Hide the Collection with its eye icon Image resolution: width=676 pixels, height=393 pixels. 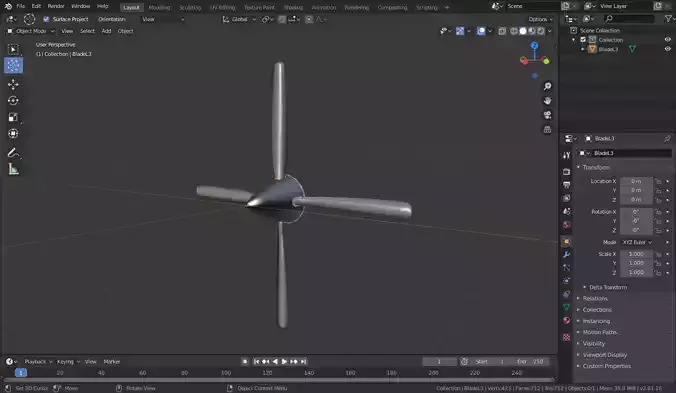coord(667,40)
